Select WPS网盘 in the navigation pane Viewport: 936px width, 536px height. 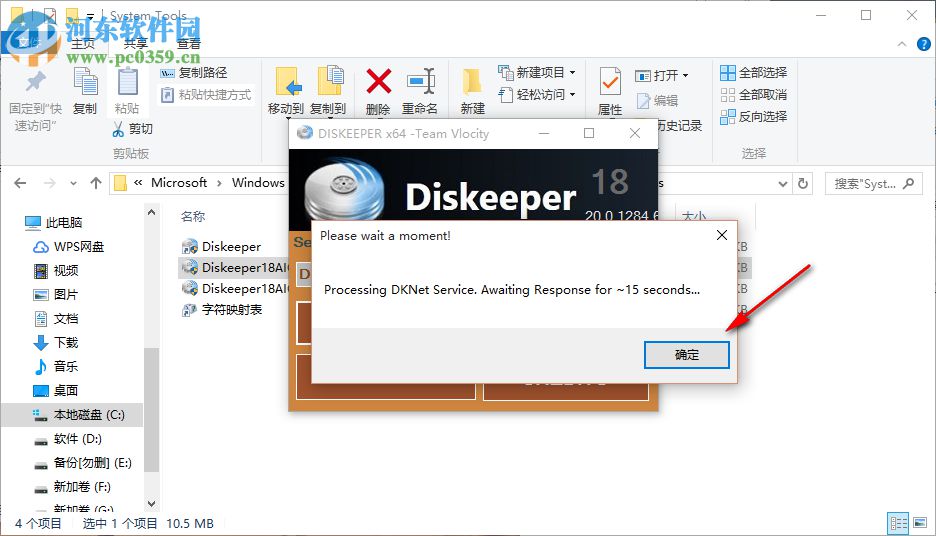[69, 247]
